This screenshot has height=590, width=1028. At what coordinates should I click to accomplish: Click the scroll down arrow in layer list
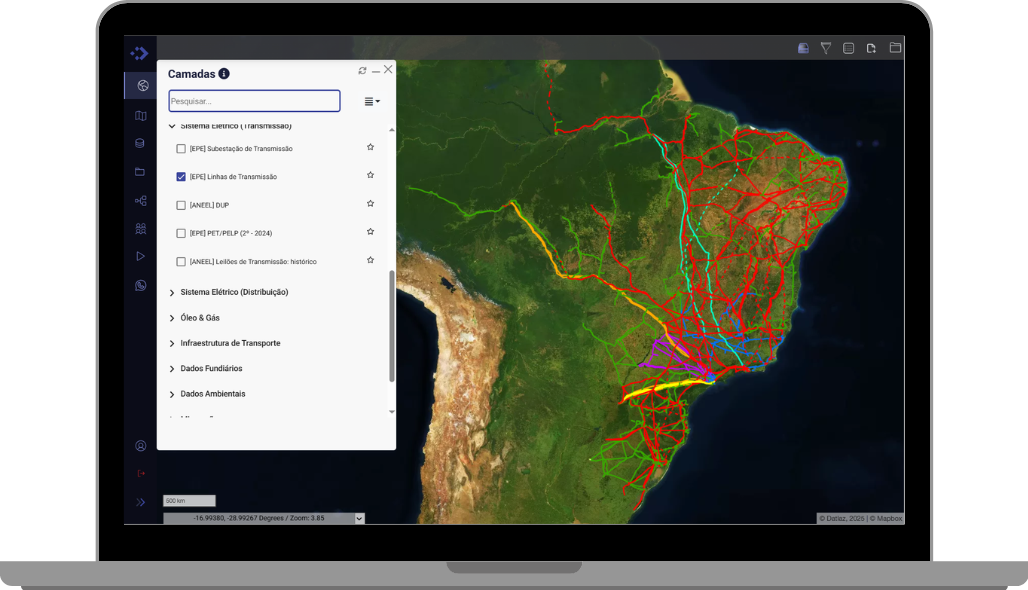click(391, 412)
